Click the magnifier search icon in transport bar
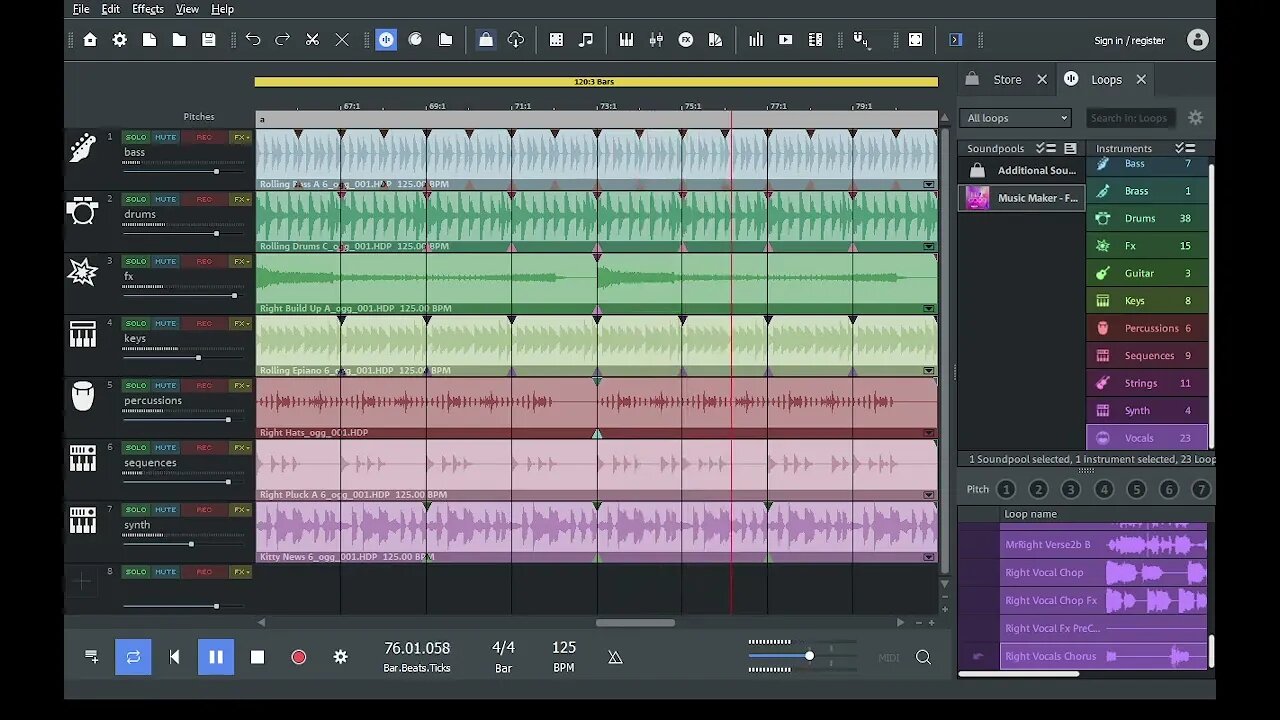The image size is (1280, 720). click(x=923, y=657)
